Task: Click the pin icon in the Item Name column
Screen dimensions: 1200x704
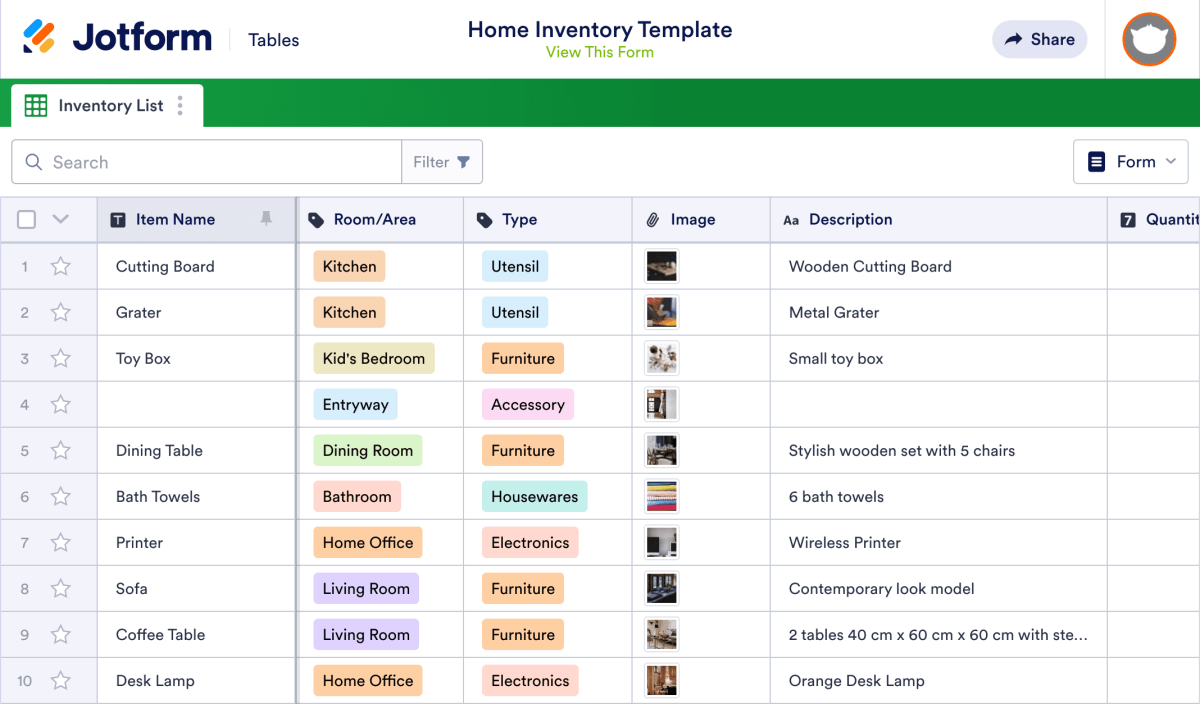Action: 266,219
